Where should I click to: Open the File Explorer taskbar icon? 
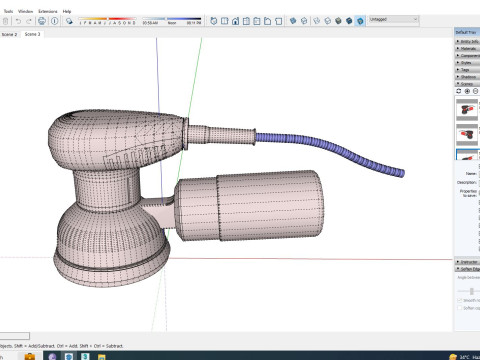pos(101,356)
